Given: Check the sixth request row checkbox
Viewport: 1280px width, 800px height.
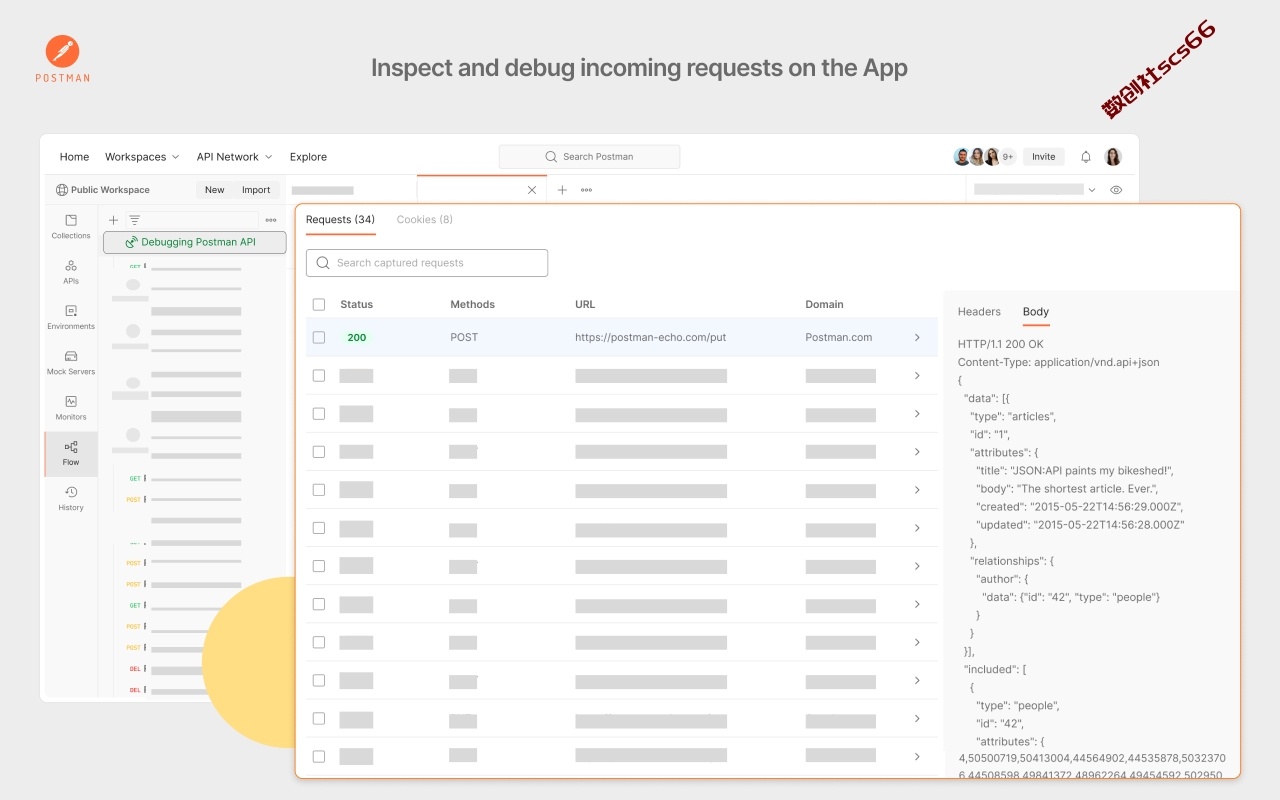Looking at the screenshot, I should 319,528.
